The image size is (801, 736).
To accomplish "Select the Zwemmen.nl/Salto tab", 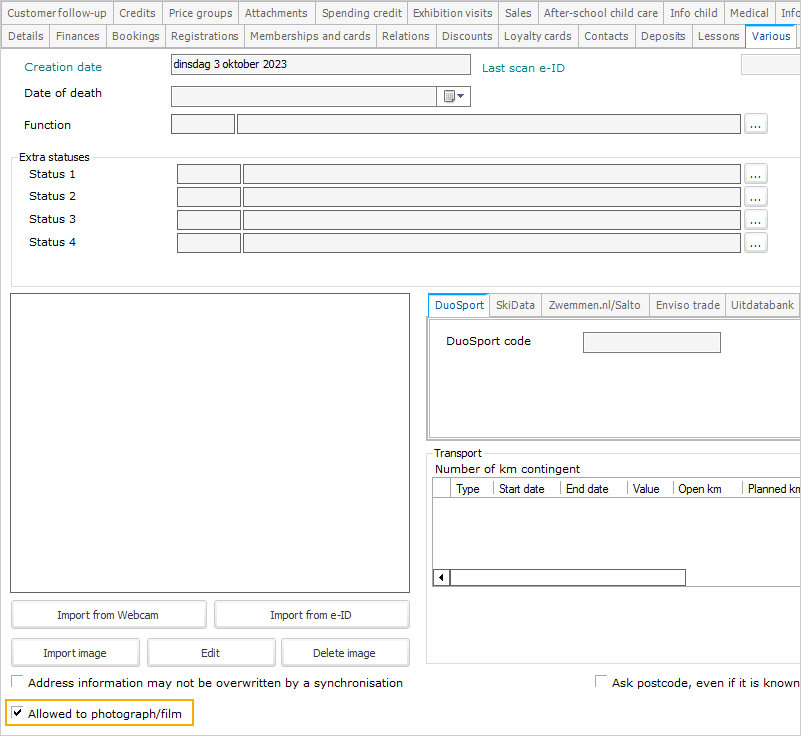I will [595, 305].
